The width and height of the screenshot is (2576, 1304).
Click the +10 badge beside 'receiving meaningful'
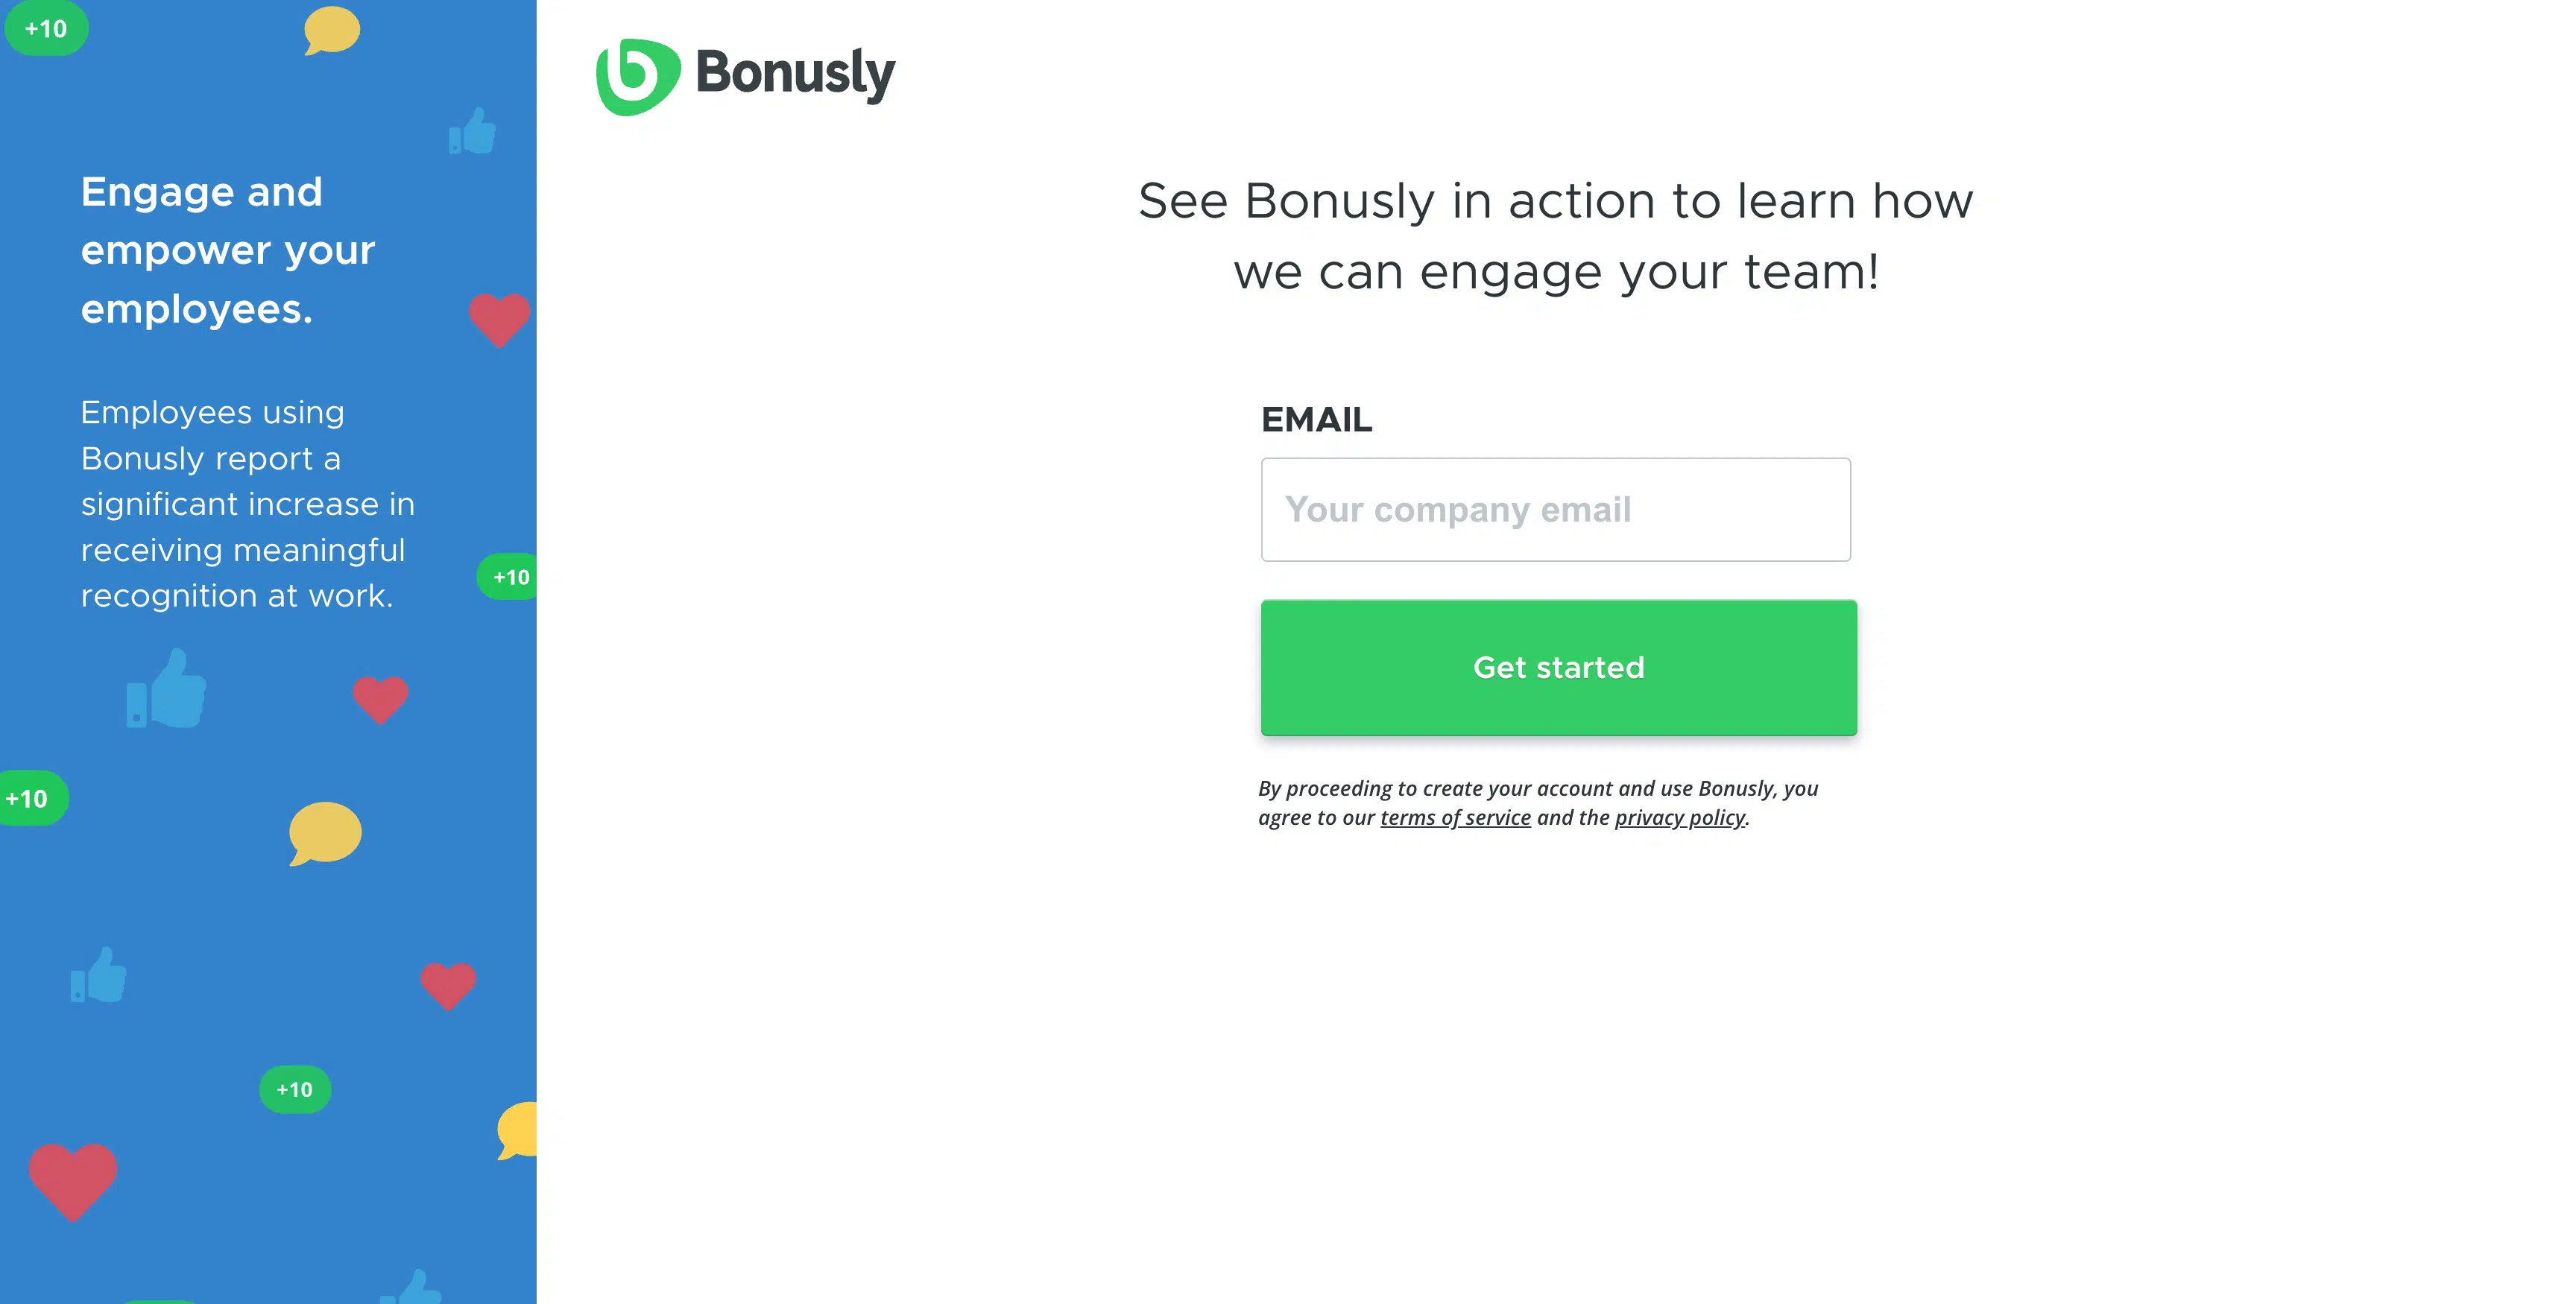point(510,577)
